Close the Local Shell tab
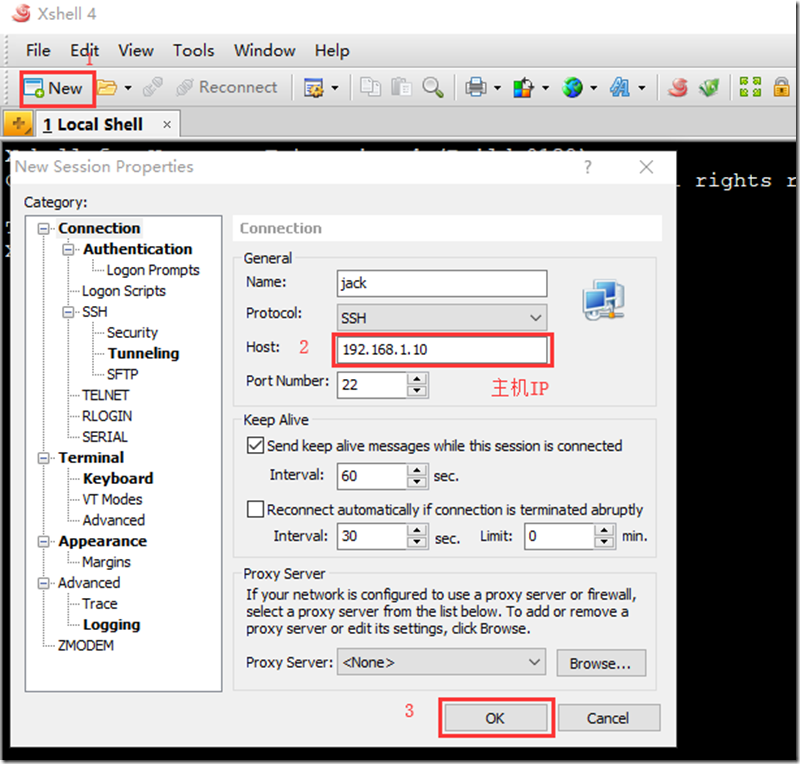This screenshot has width=800, height=764. 167,125
